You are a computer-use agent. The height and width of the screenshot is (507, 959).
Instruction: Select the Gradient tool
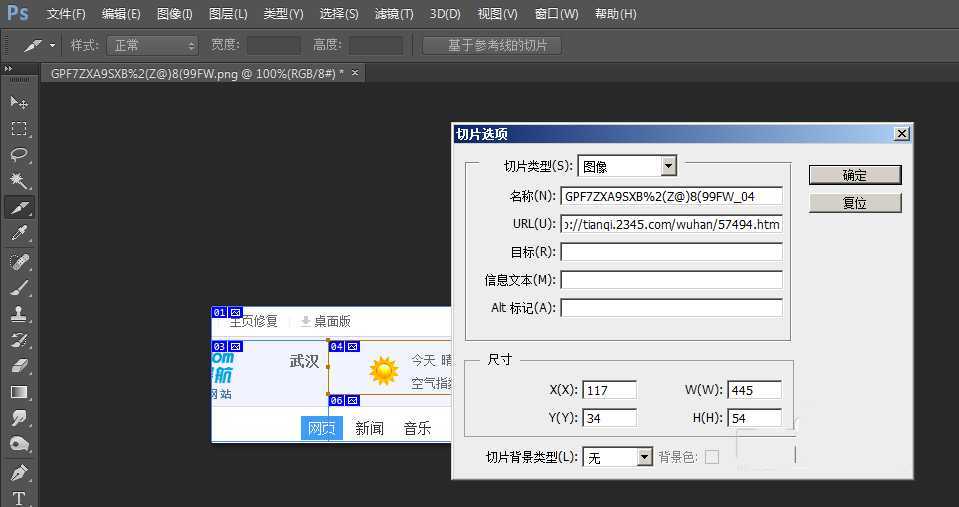coord(19,392)
